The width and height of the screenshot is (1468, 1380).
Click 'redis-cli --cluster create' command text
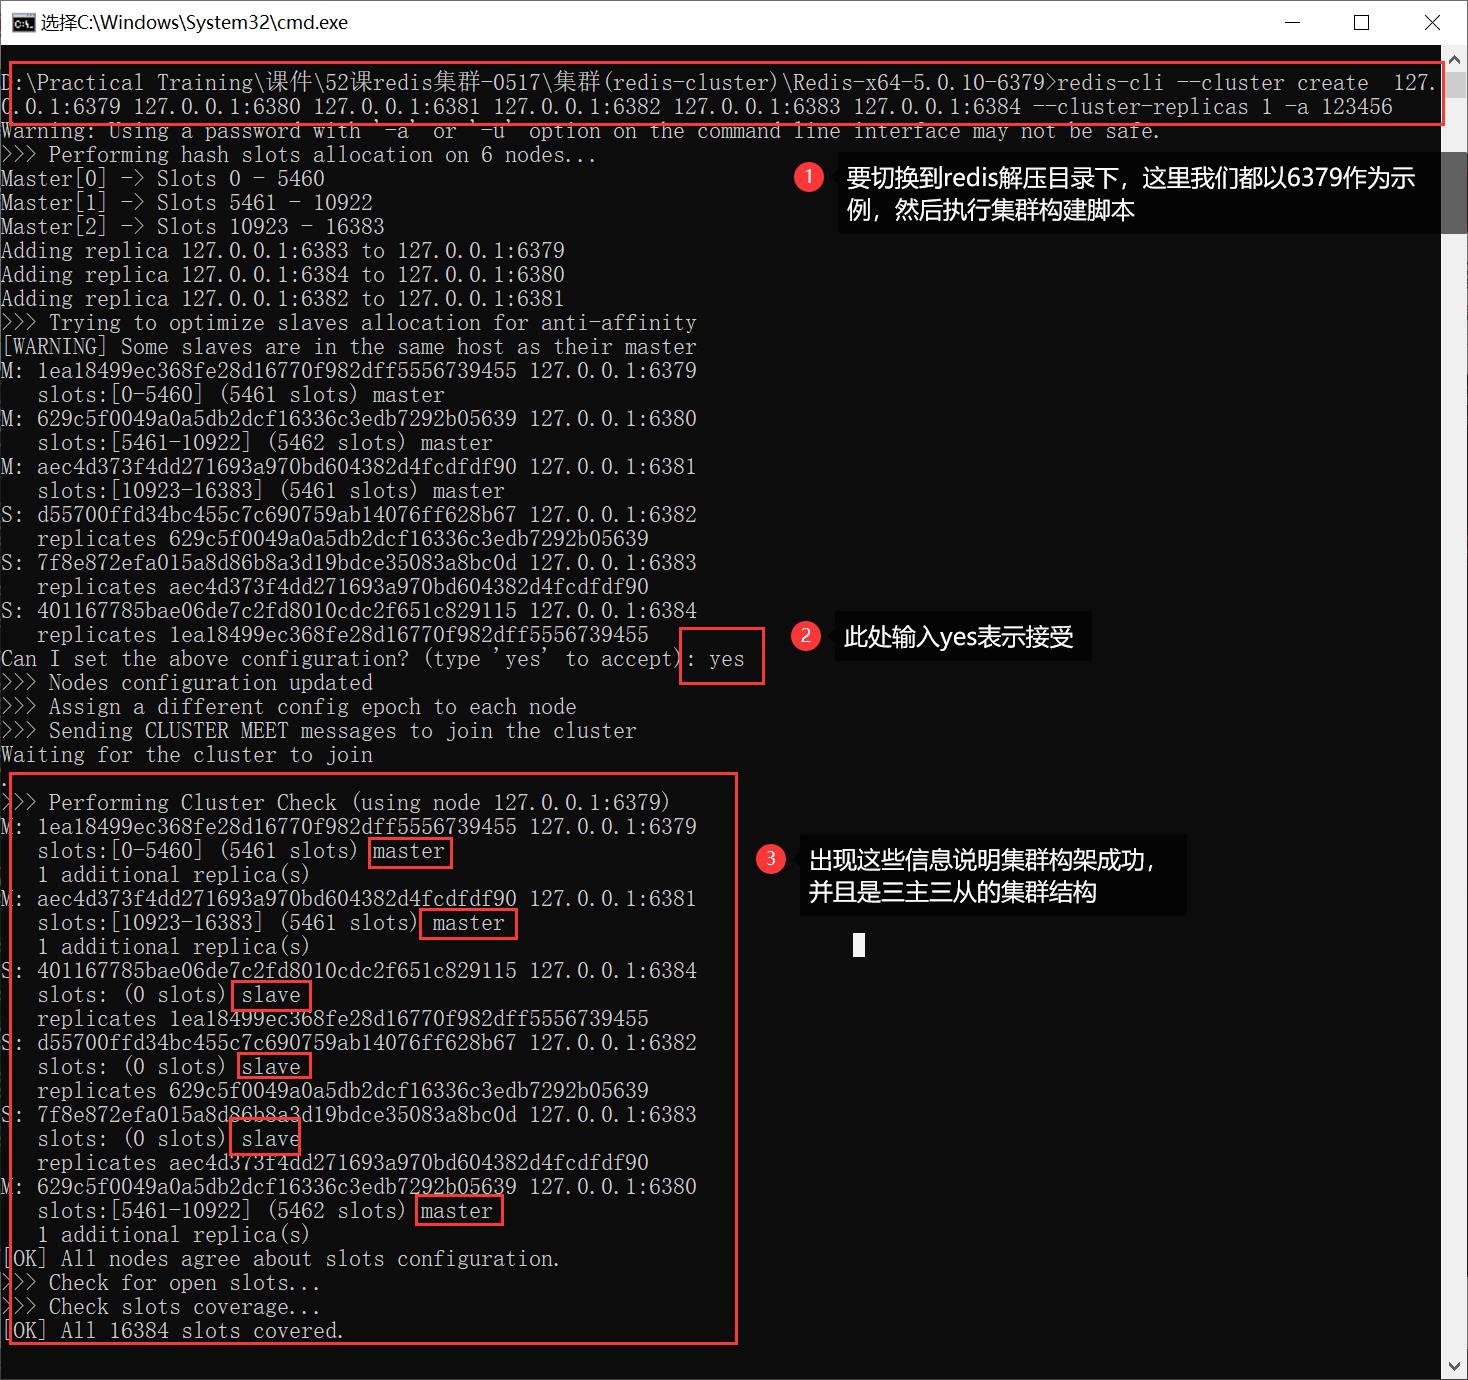tap(1212, 83)
